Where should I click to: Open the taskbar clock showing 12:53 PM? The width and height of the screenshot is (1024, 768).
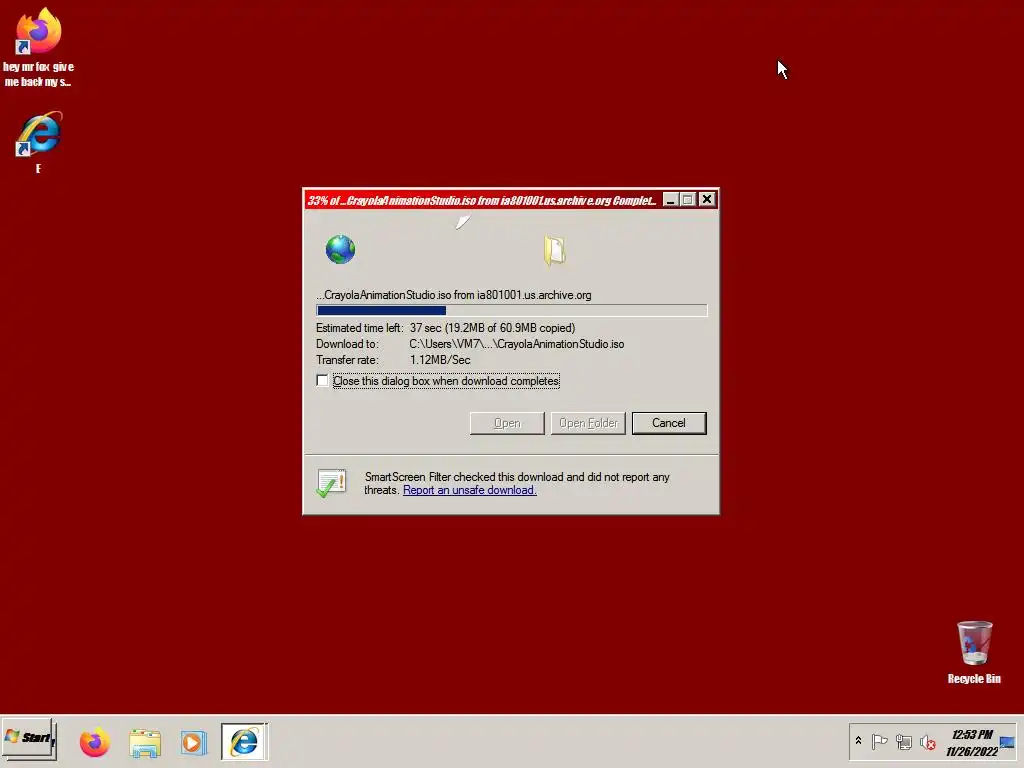click(x=972, y=743)
